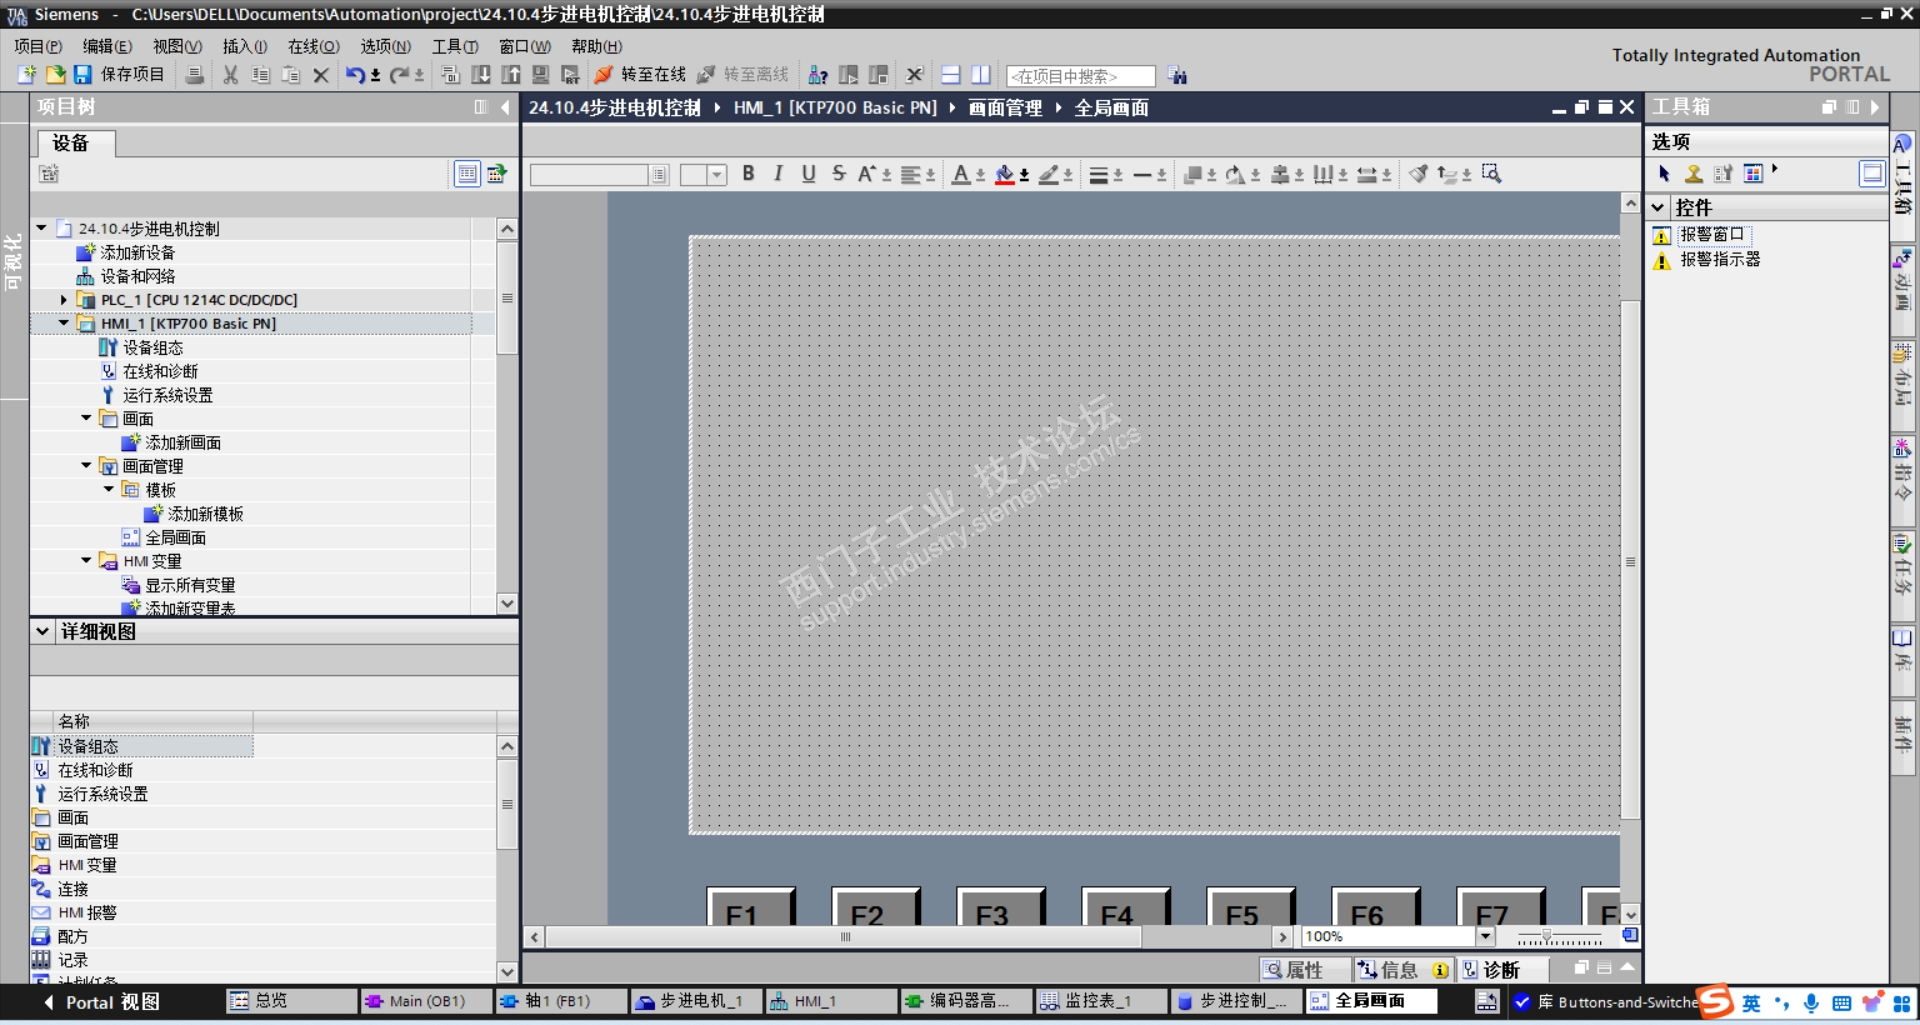Open the 总览 overview from taskbar
The image size is (1920, 1025).
point(291,1001)
